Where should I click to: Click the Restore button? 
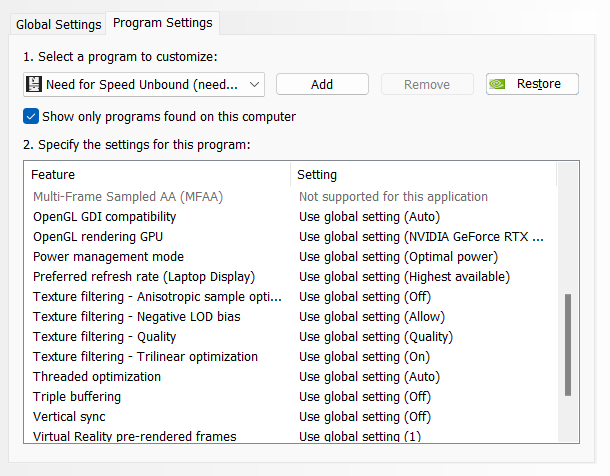[532, 84]
